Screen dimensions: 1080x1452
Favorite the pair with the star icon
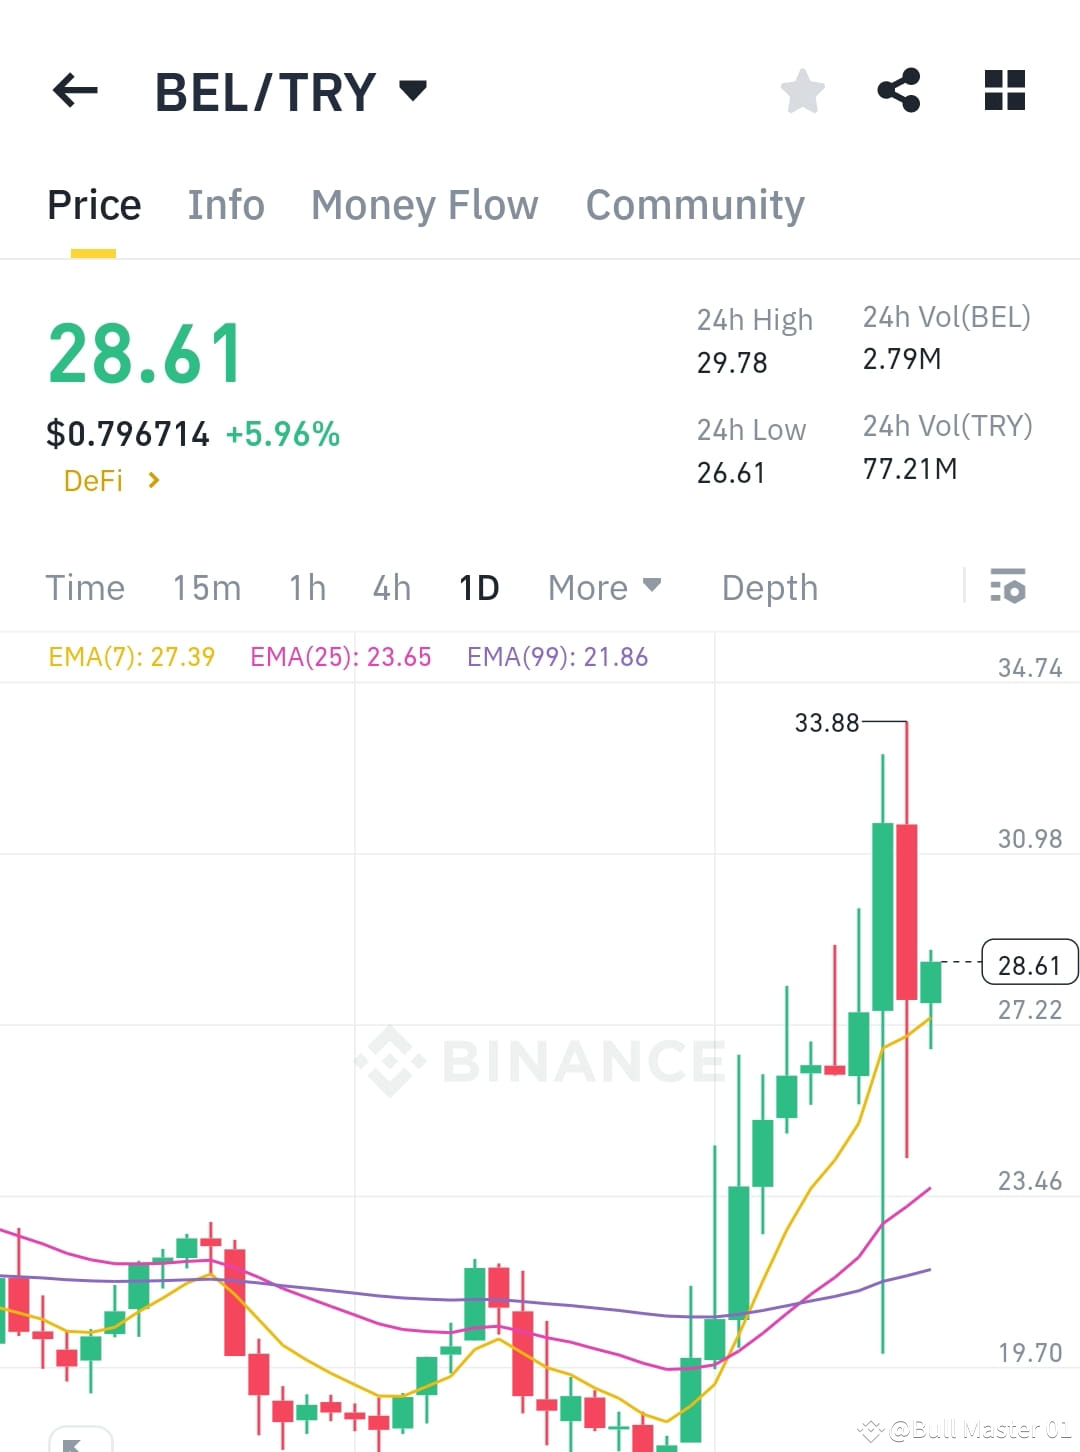click(803, 91)
